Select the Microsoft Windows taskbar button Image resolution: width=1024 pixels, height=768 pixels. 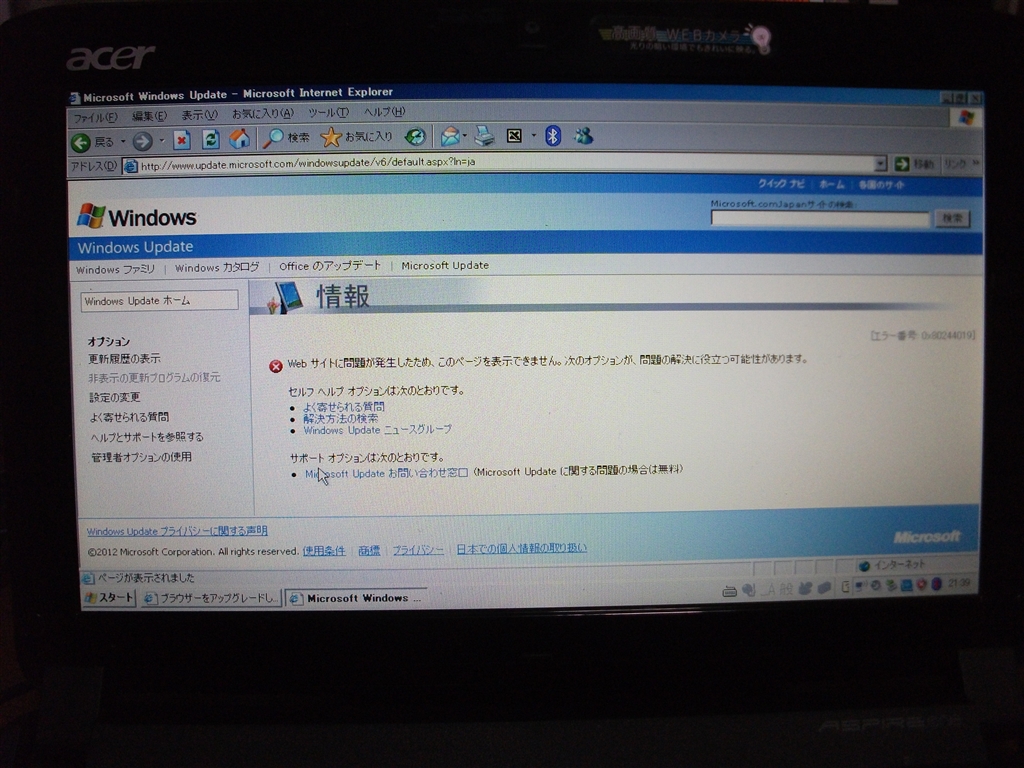pos(357,598)
